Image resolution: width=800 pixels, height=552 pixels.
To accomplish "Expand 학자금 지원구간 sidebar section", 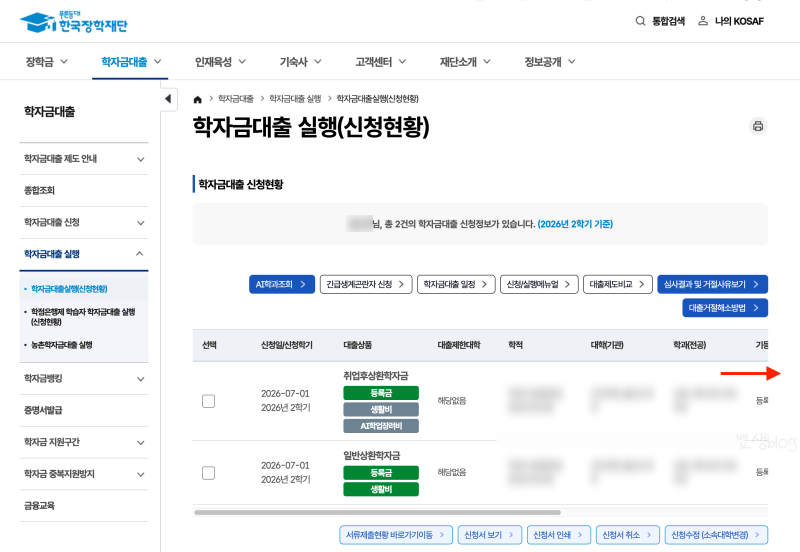I will (x=84, y=442).
